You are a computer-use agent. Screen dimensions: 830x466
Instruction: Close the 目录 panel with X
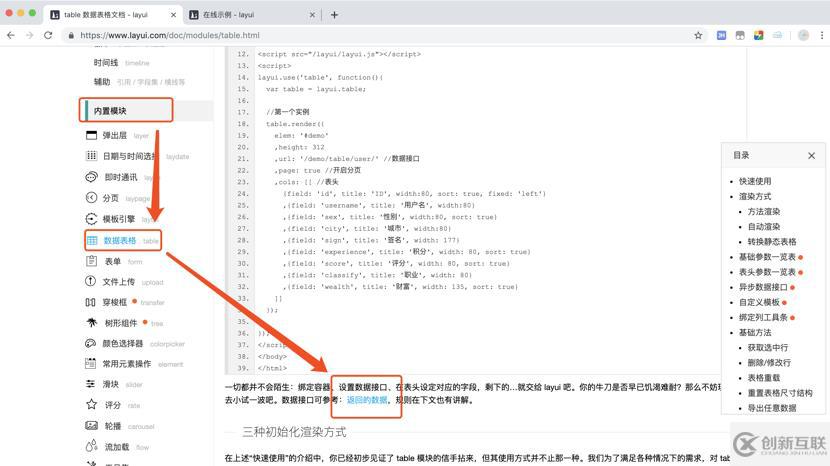coord(811,156)
